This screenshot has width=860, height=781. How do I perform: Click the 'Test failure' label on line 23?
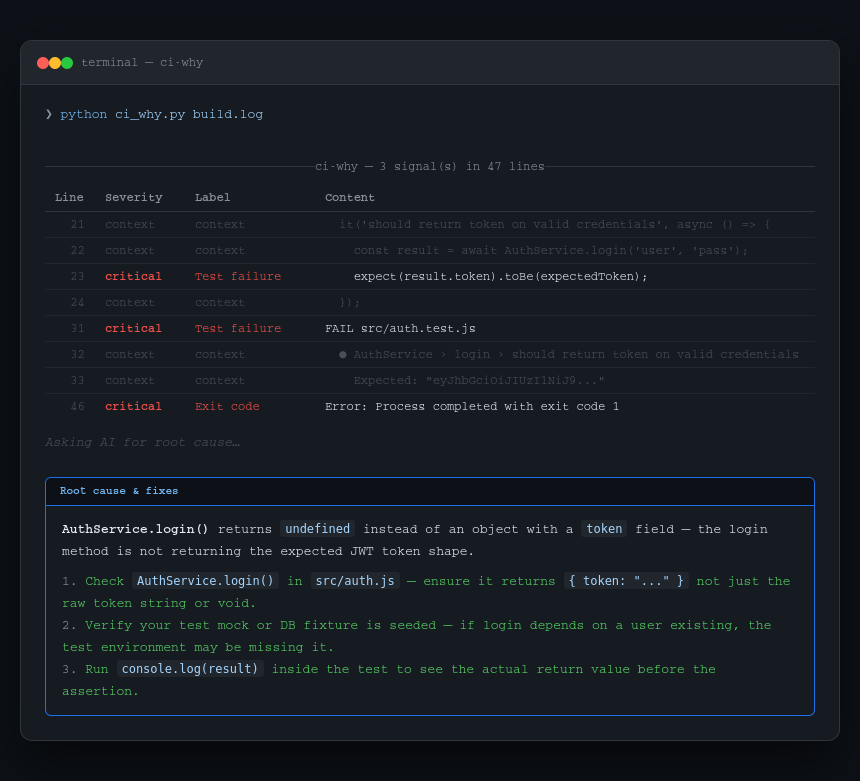[237, 276]
